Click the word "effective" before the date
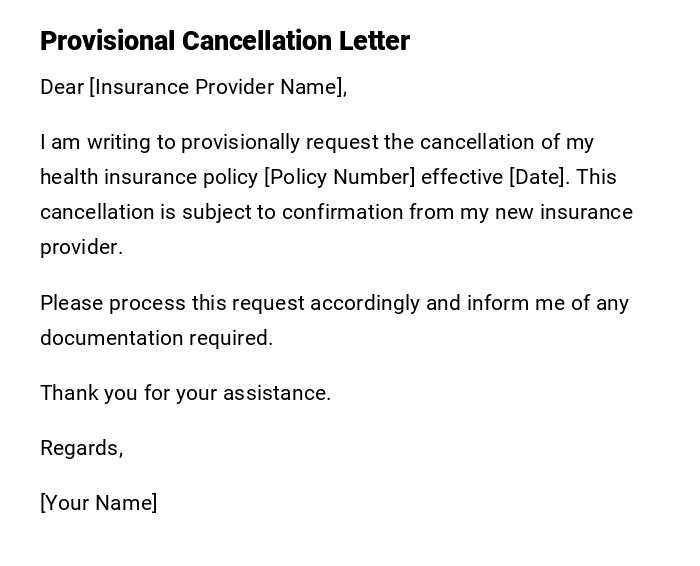700x566 pixels. [x=461, y=177]
